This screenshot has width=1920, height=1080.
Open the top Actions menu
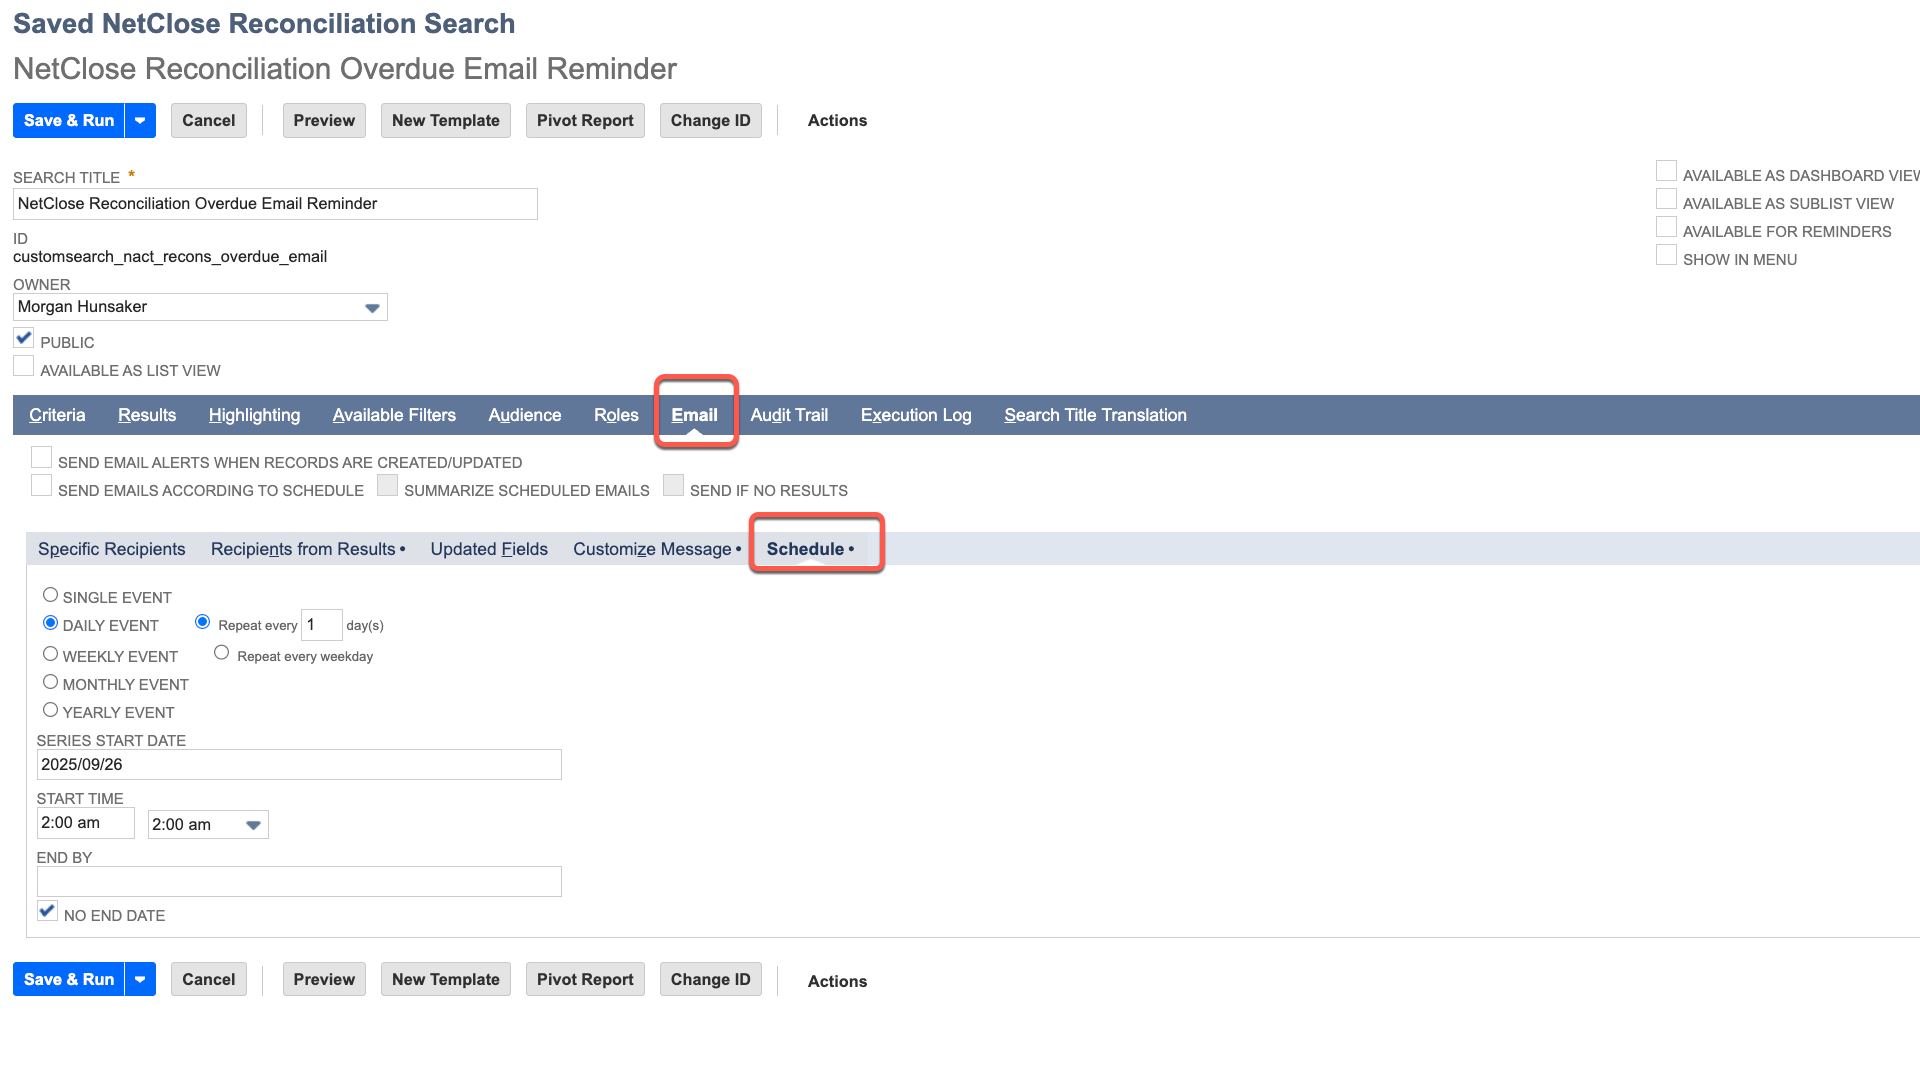tap(837, 120)
